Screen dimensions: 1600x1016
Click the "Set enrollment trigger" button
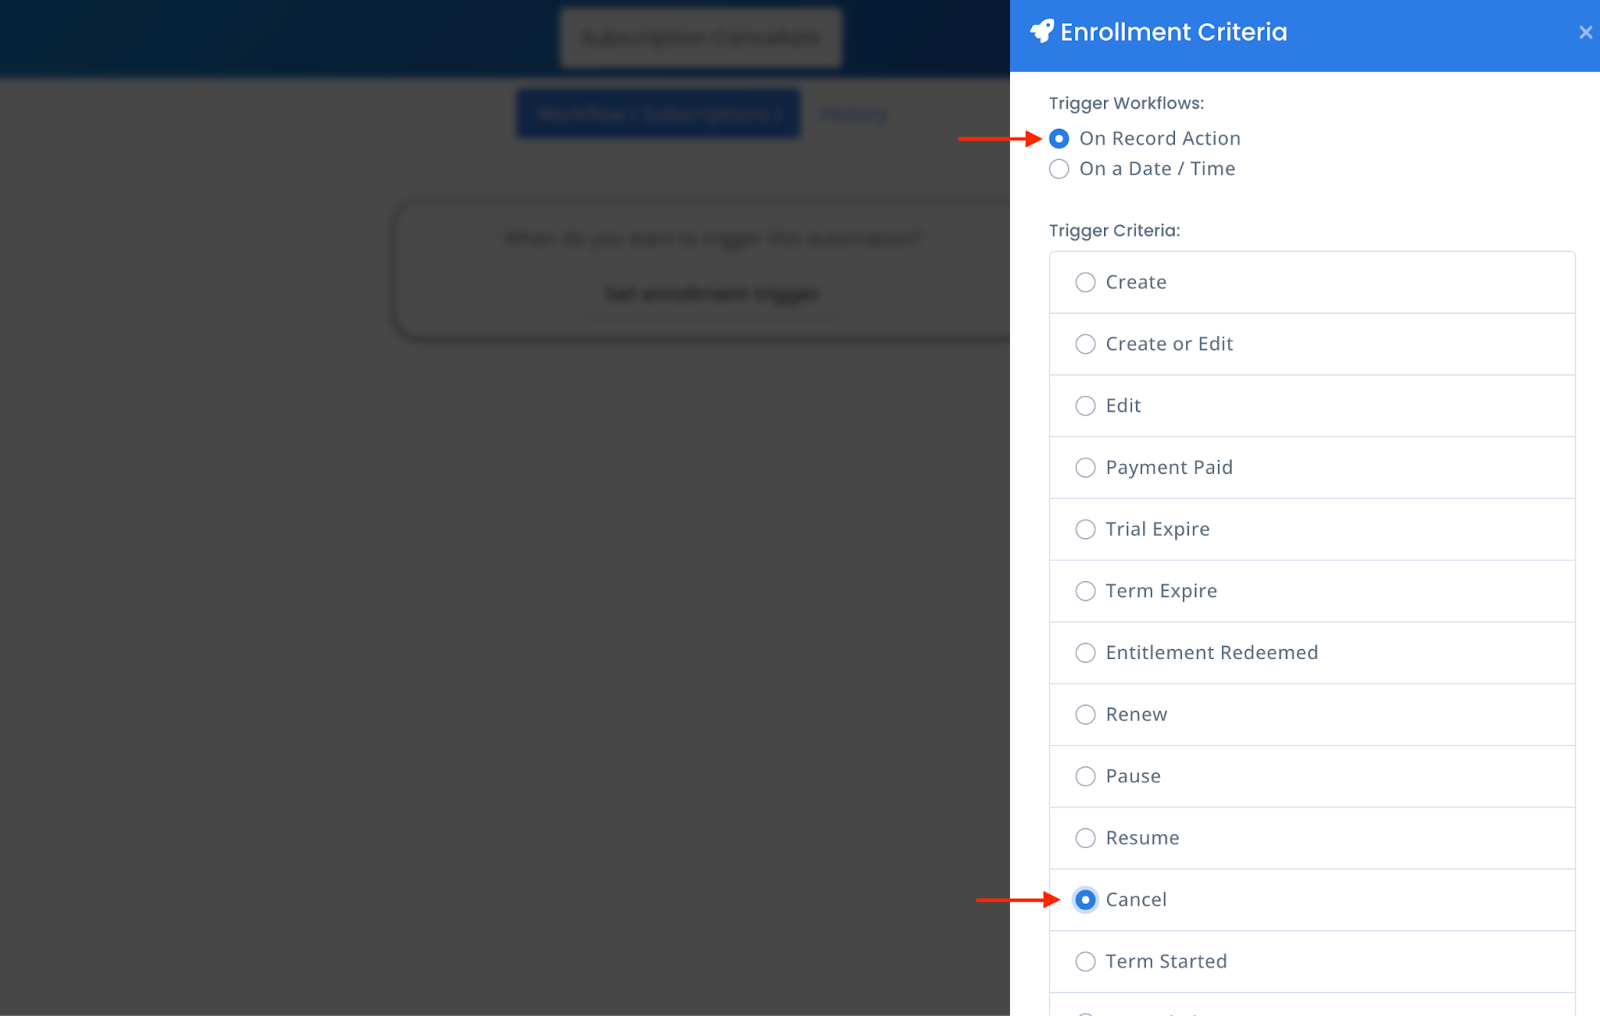(x=711, y=293)
